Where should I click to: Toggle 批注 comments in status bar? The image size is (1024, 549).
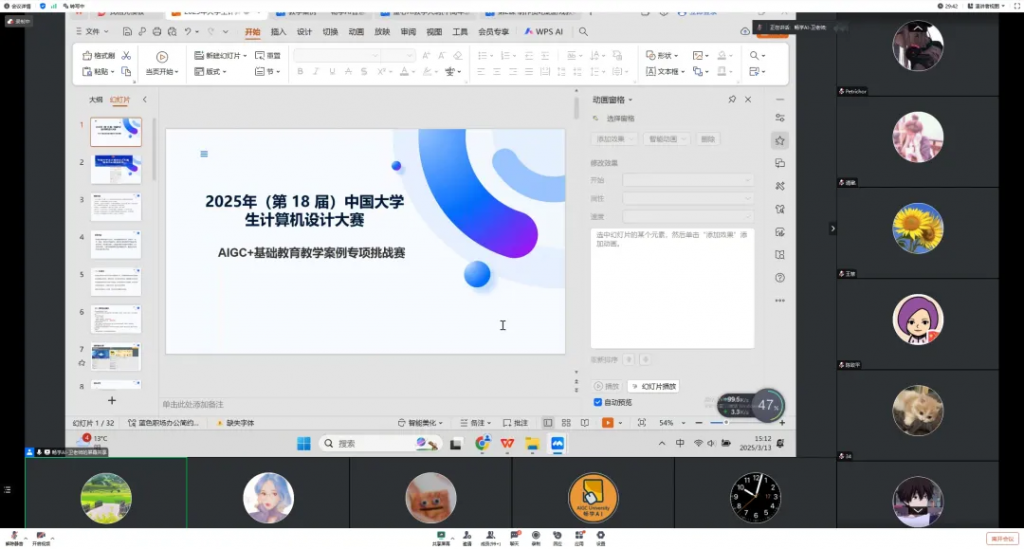point(515,423)
